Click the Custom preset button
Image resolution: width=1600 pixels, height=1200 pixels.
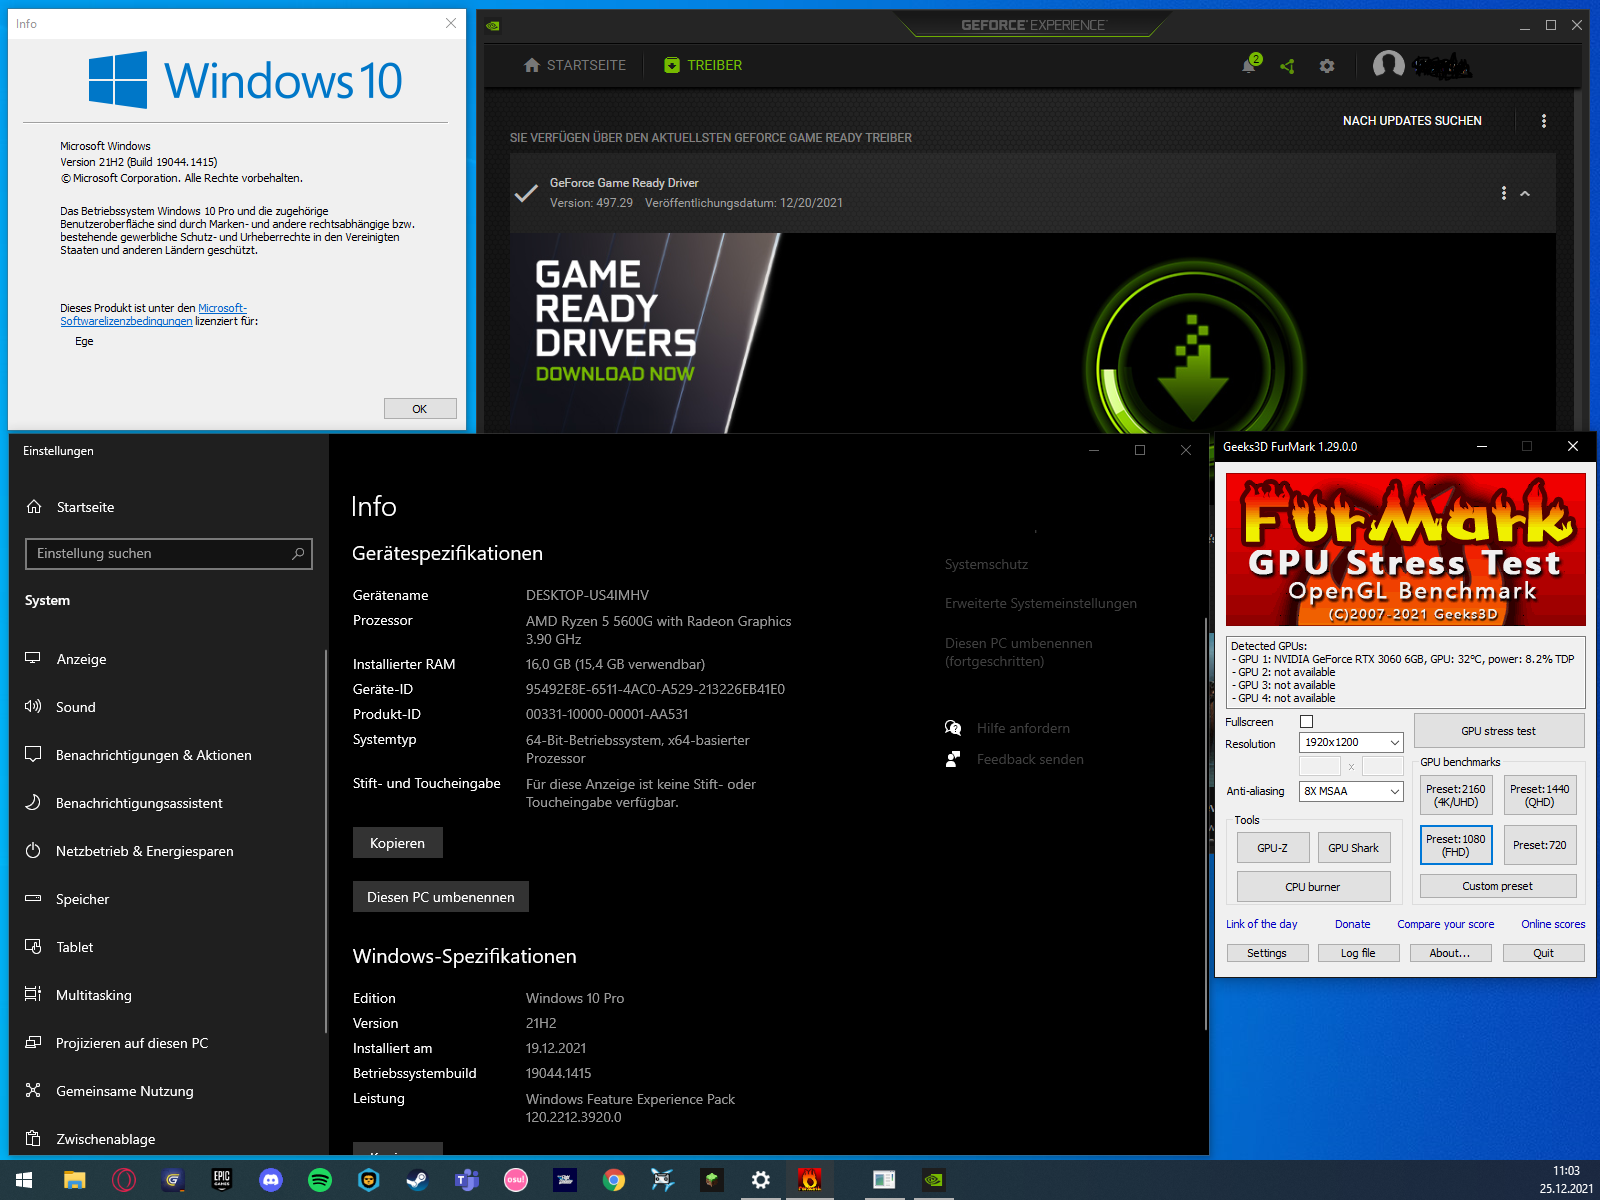pyautogui.click(x=1498, y=886)
